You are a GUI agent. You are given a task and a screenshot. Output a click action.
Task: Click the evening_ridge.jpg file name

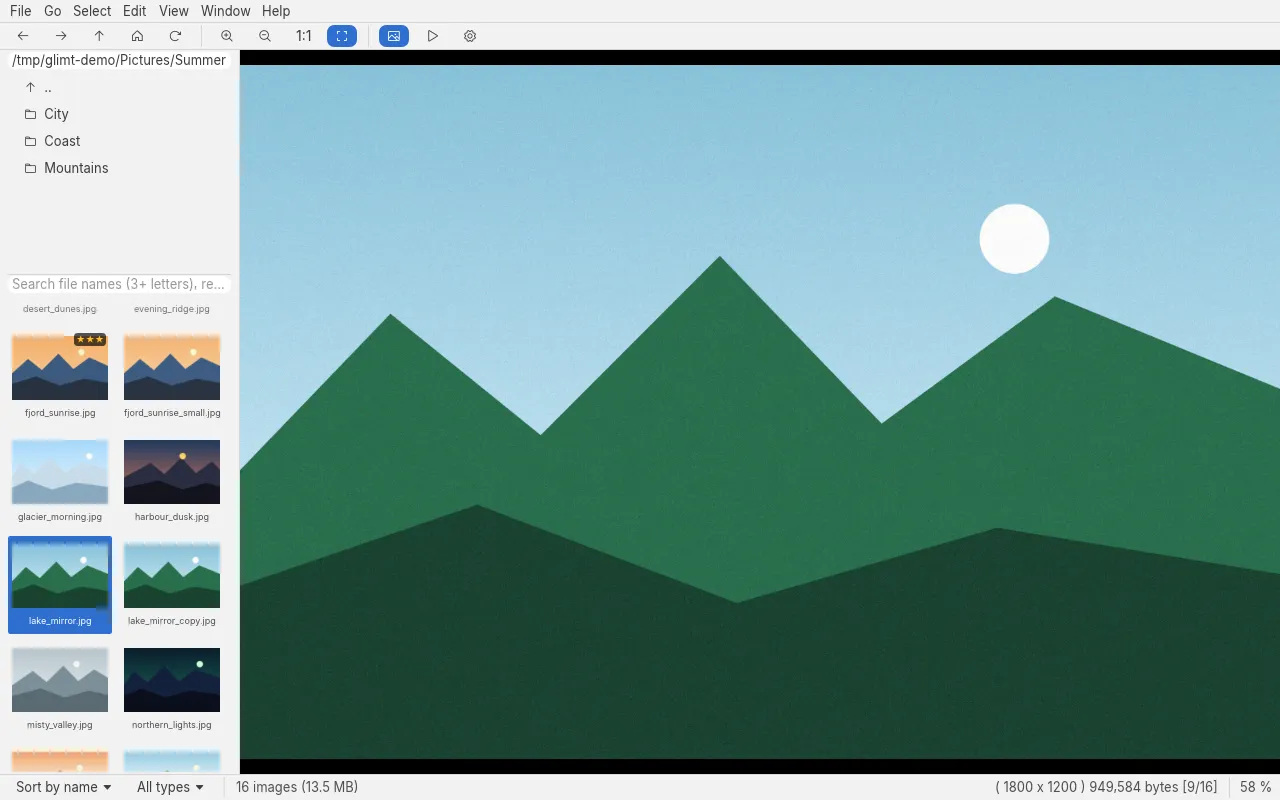(172, 309)
